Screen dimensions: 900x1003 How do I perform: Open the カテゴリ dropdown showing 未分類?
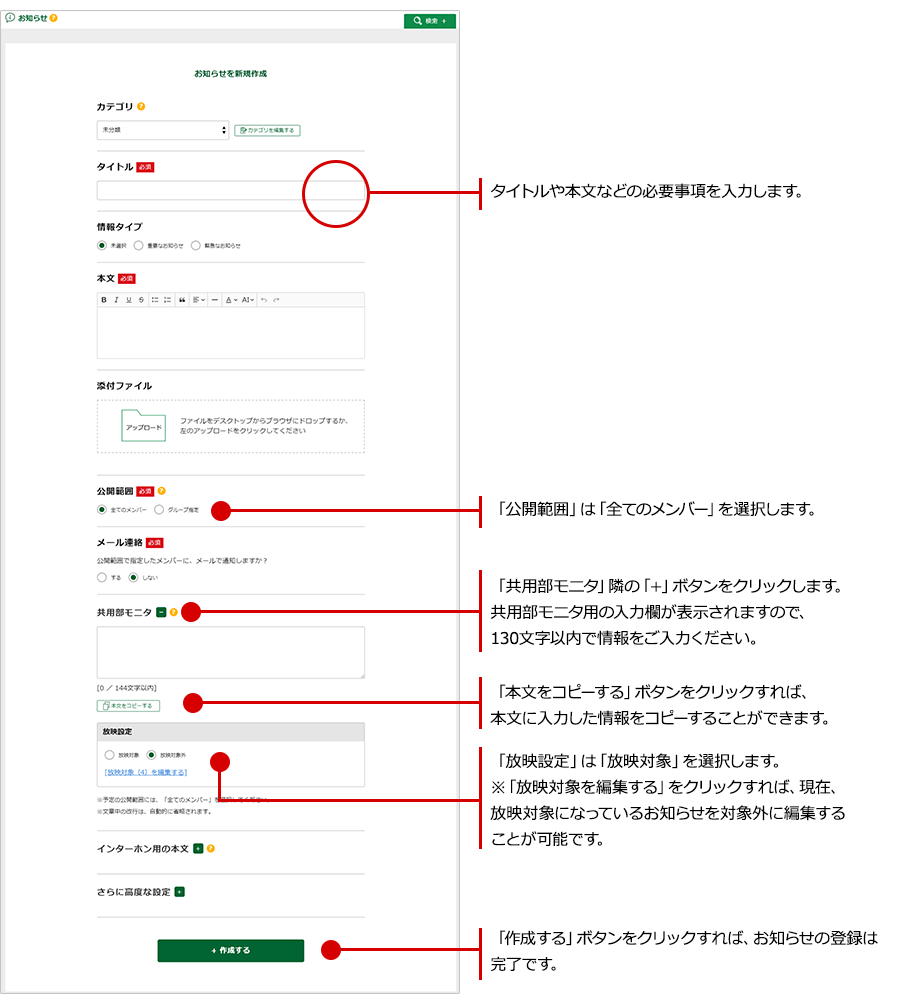tap(163, 130)
